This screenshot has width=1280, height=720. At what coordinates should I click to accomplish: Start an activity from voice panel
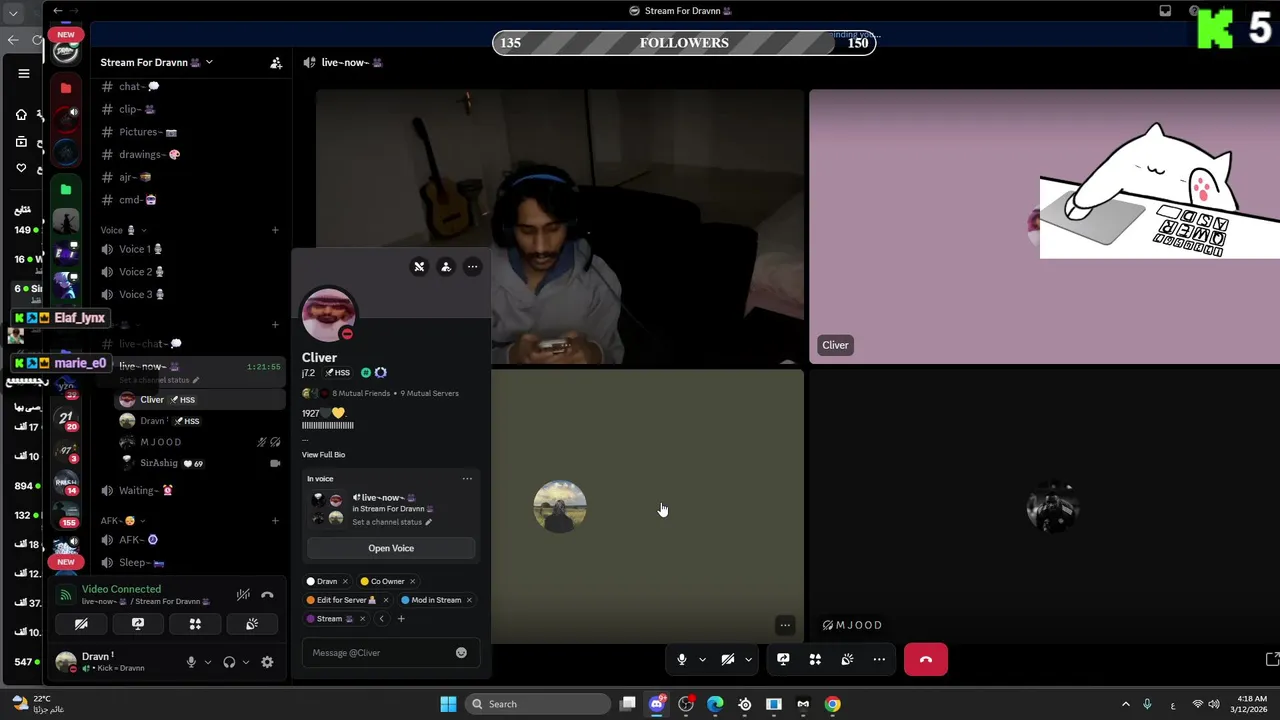tap(195, 624)
